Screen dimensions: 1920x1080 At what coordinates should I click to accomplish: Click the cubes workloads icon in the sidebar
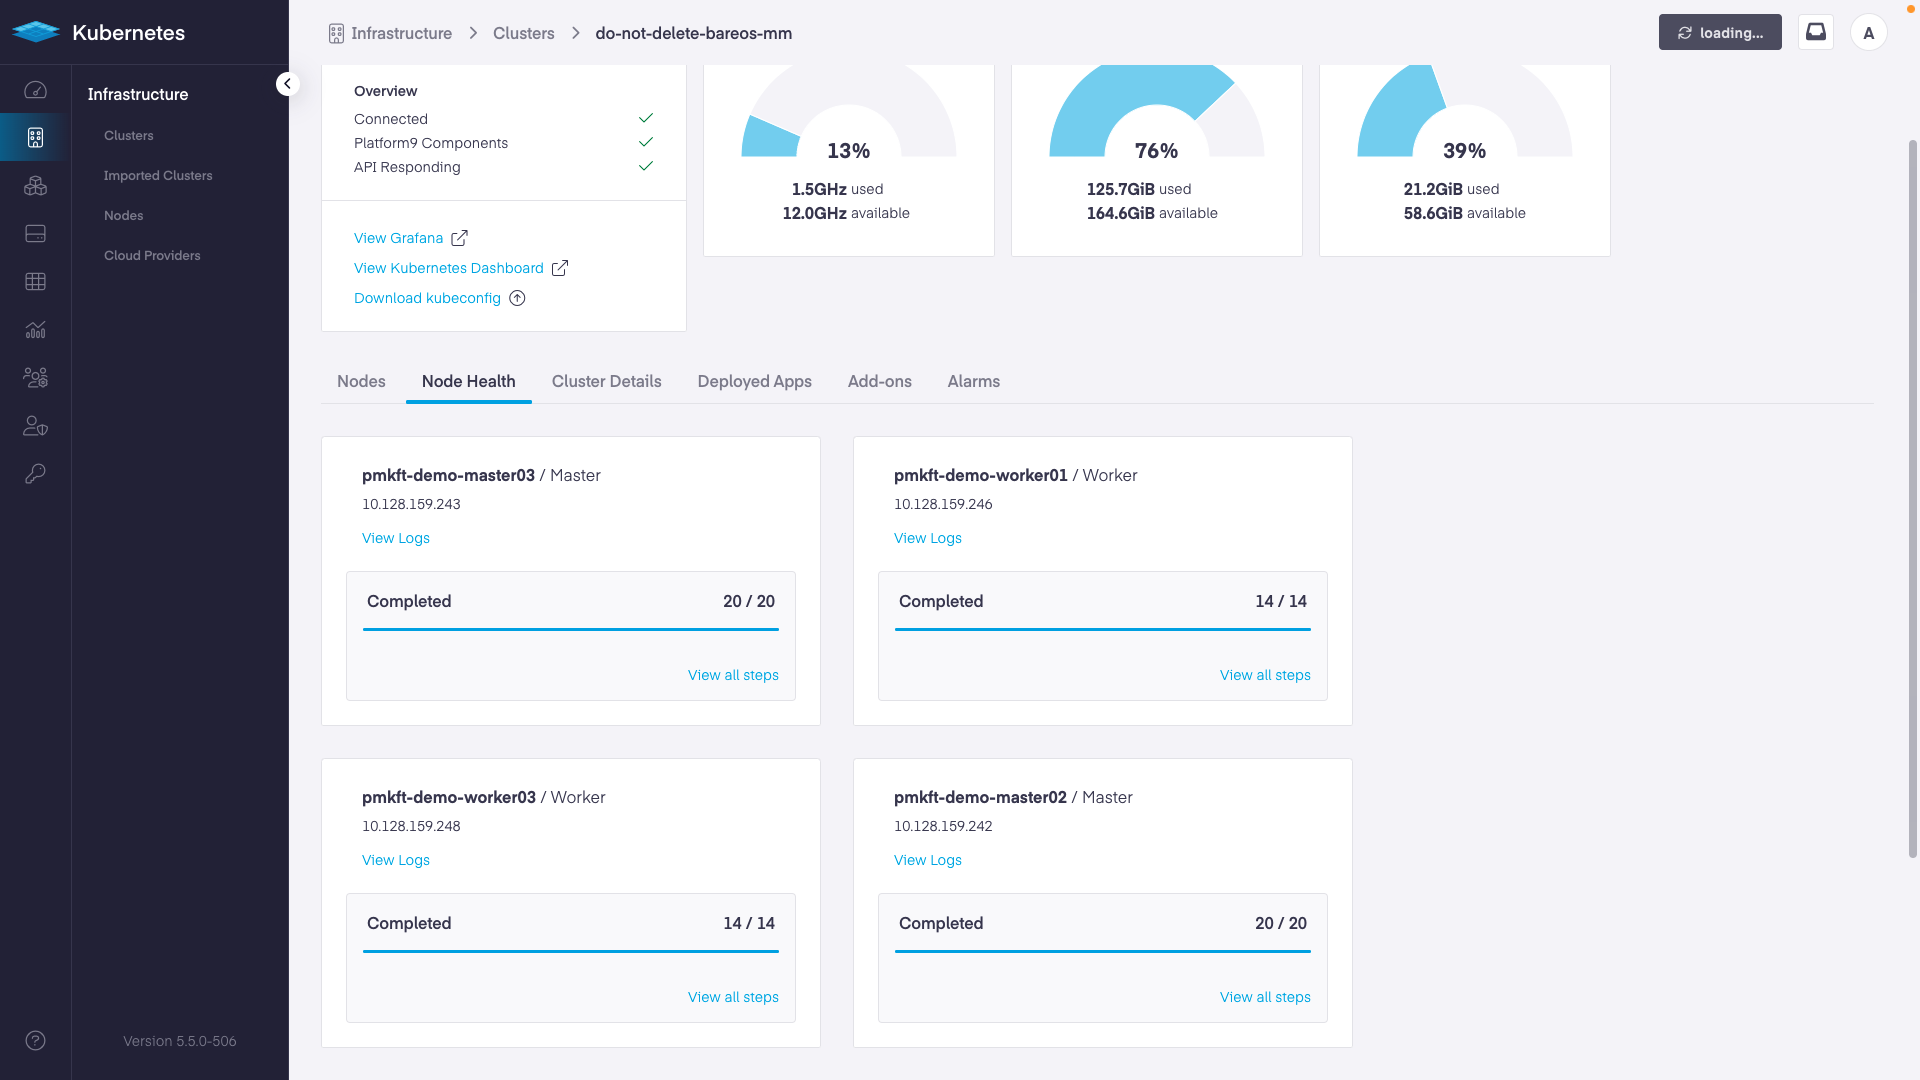35,186
